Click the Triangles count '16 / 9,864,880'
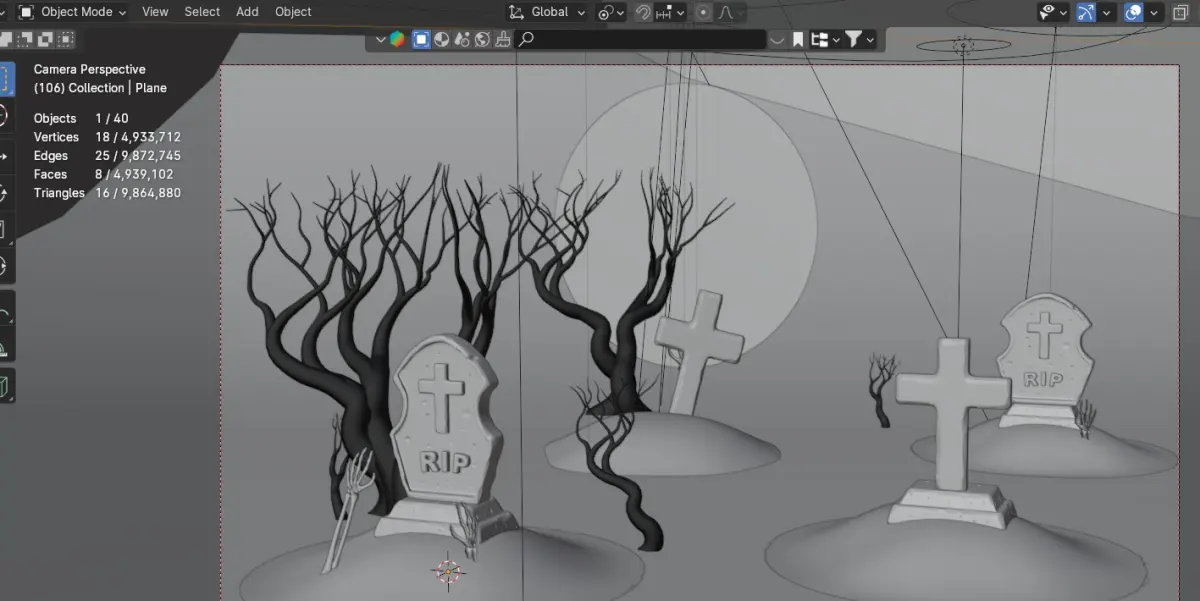 click(x=138, y=193)
